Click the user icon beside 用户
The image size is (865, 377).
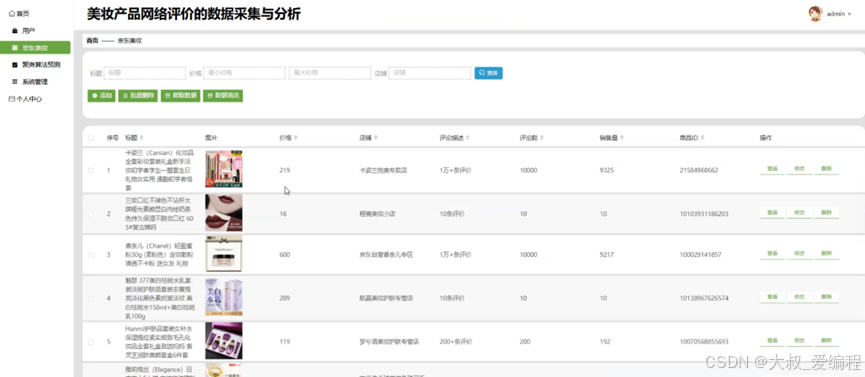click(x=15, y=31)
